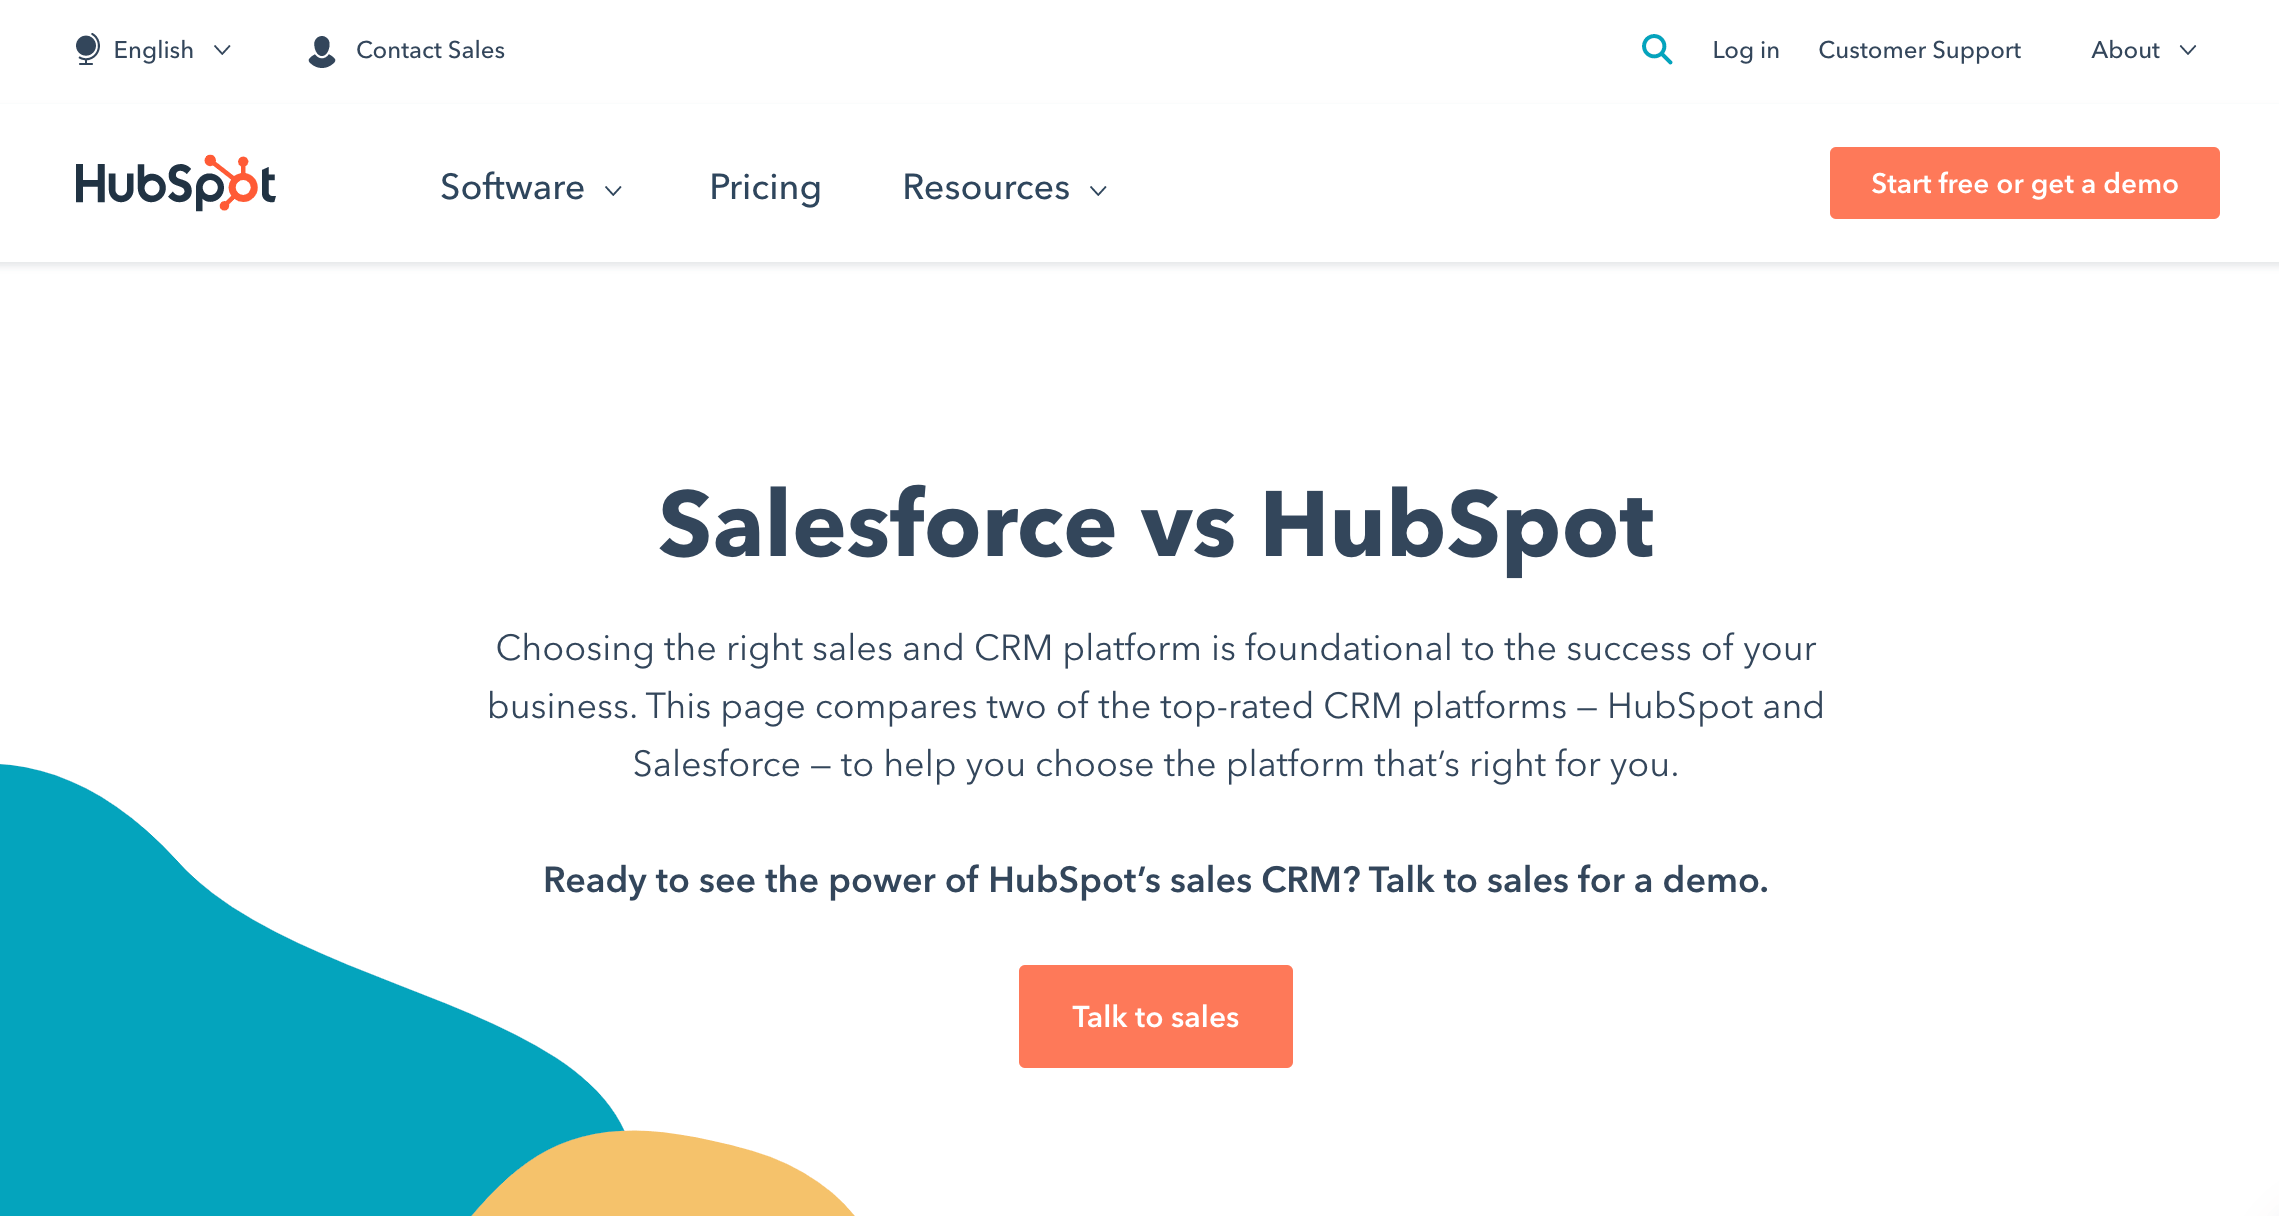Click the globe language icon
Screen dimensions: 2279x1216
87,49
